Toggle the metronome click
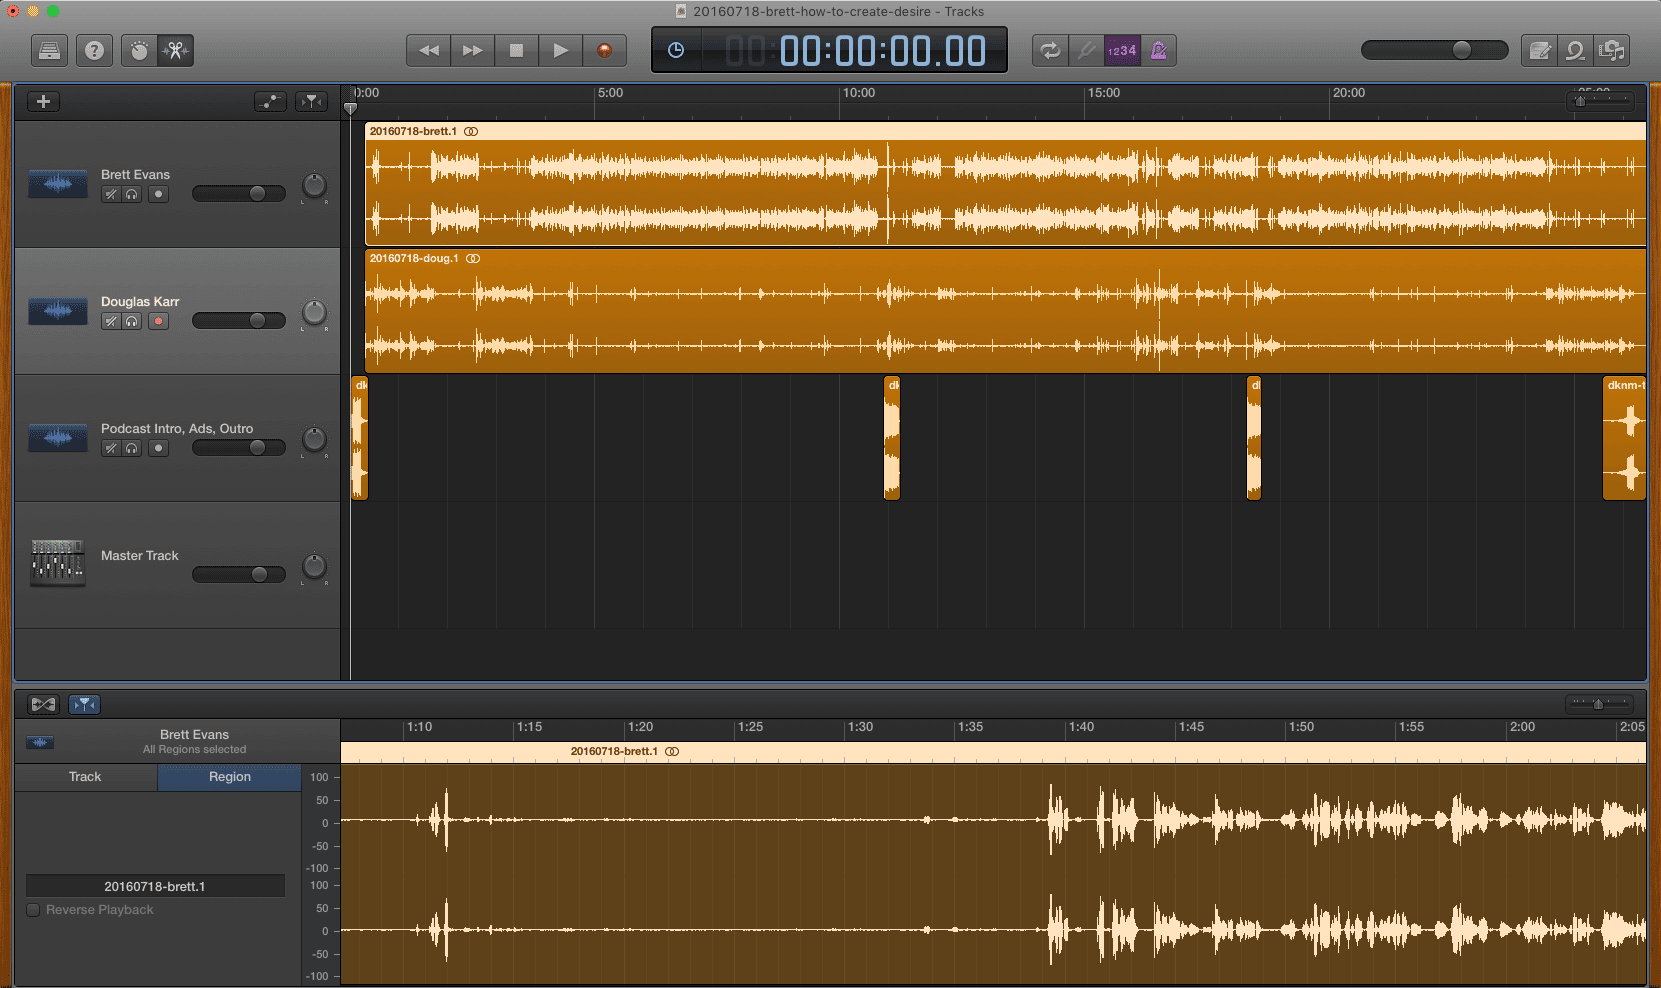 pos(1159,50)
